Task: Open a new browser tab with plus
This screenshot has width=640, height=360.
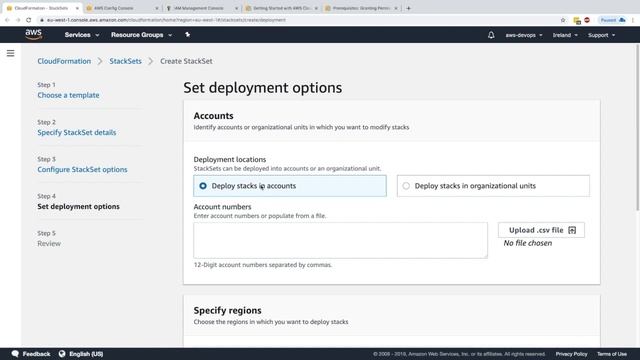Action: (409, 8)
